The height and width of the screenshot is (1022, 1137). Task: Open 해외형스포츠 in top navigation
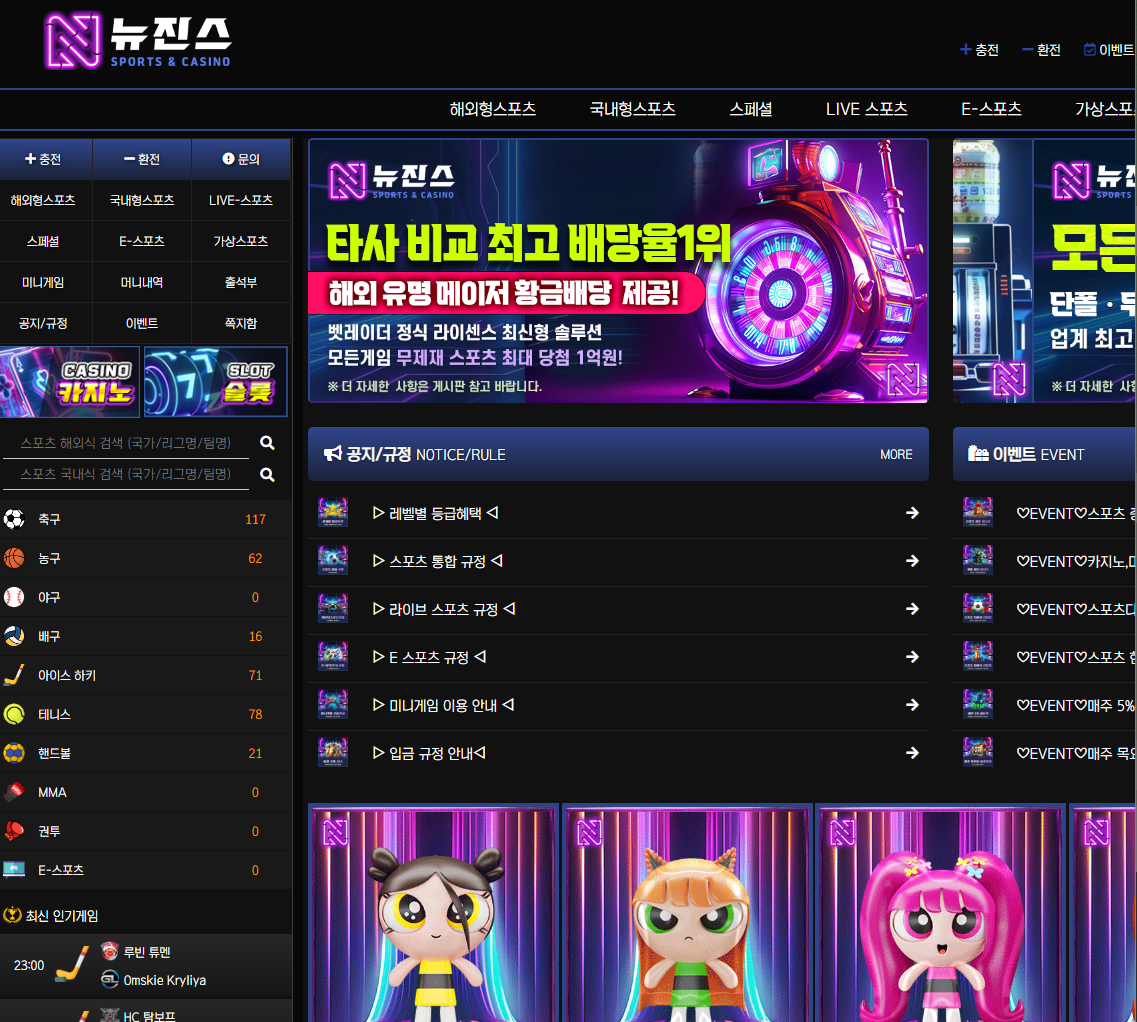[x=492, y=109]
